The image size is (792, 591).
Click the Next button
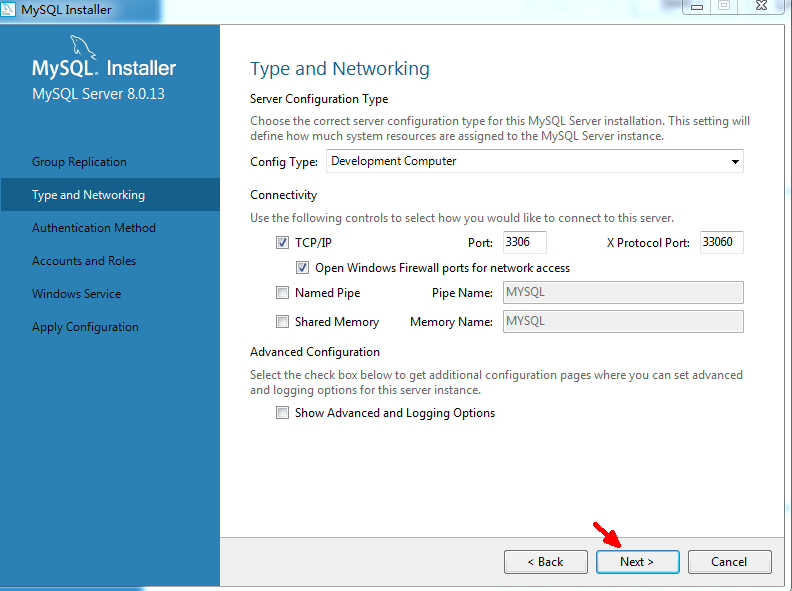coord(637,562)
